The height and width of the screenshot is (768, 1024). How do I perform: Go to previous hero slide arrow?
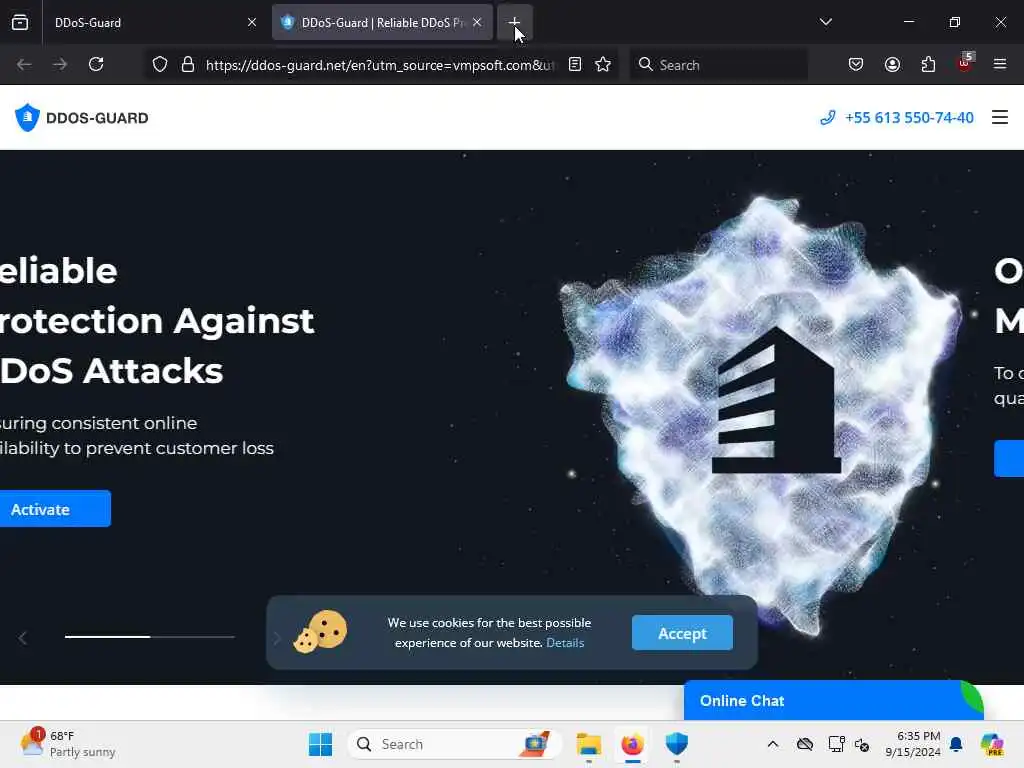tap(23, 638)
